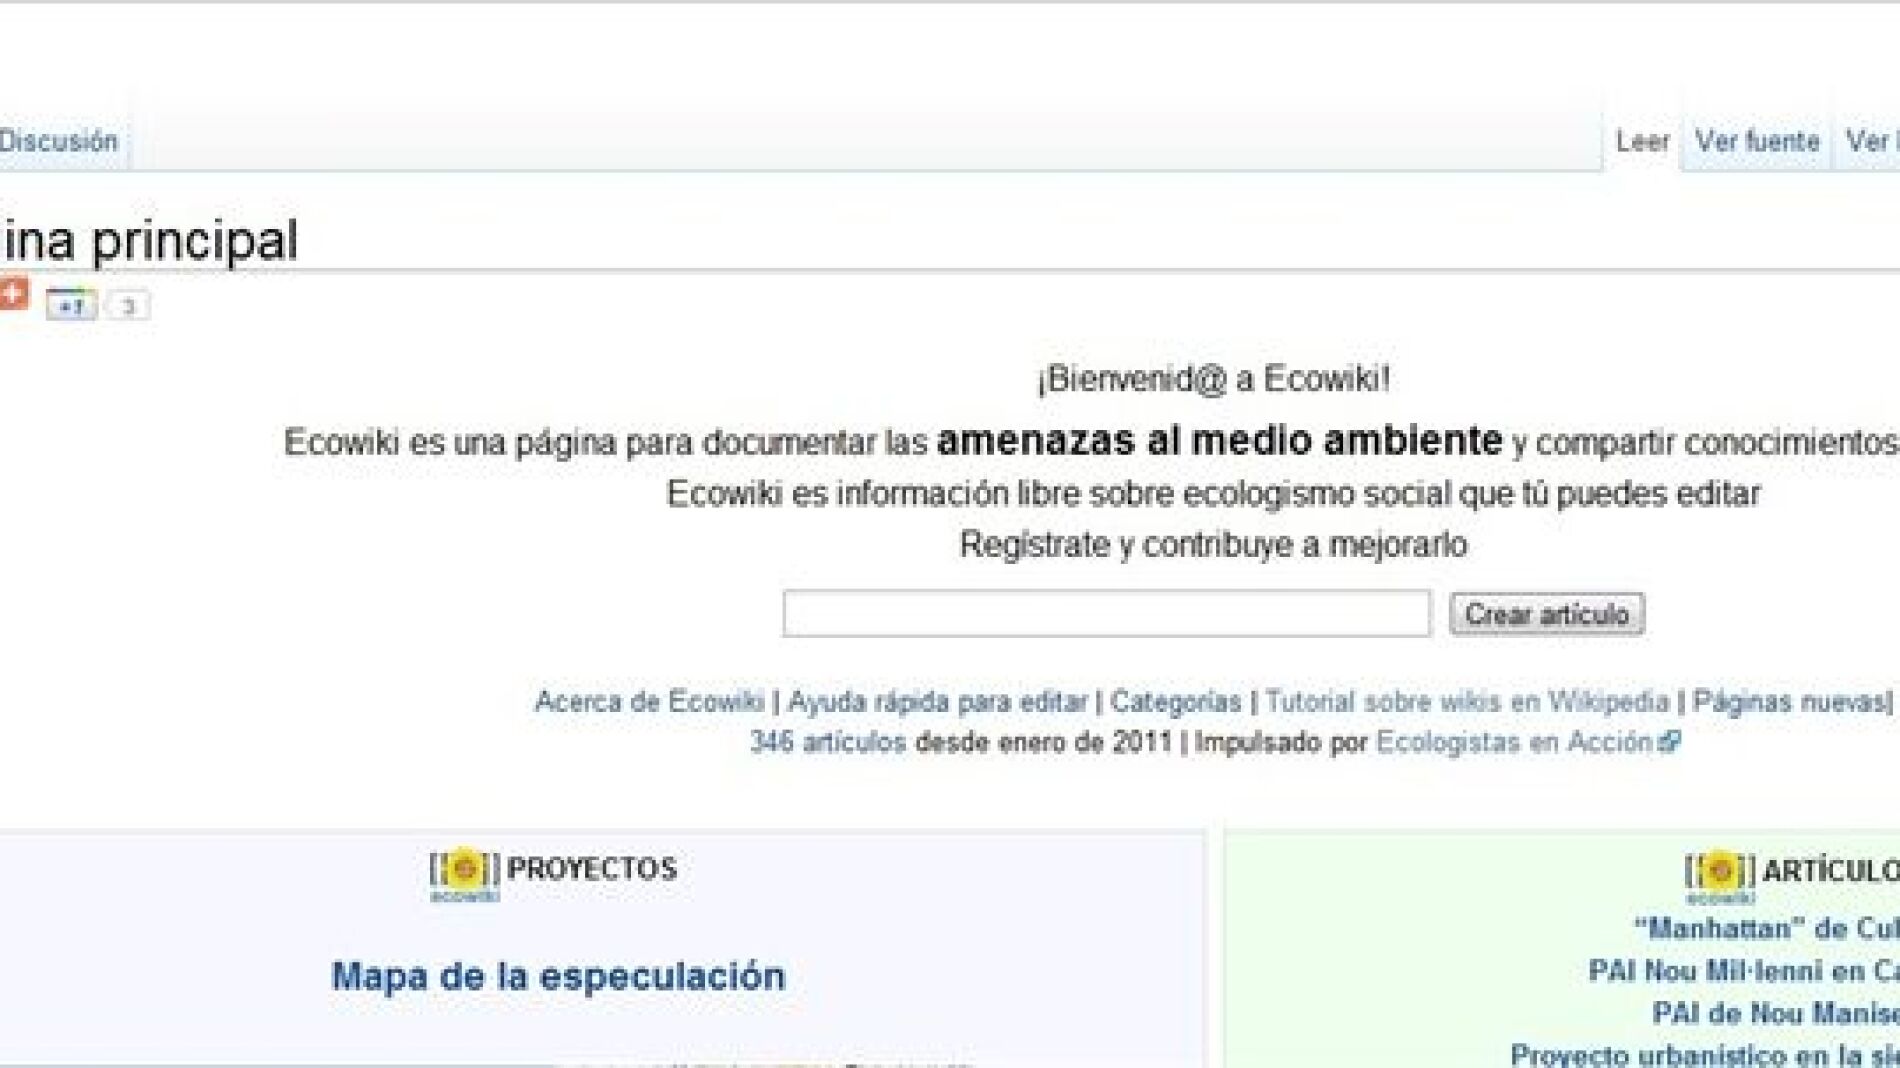The width and height of the screenshot is (1900, 1068).
Task: Open the Mapa de la especulación link
Action: click(558, 976)
